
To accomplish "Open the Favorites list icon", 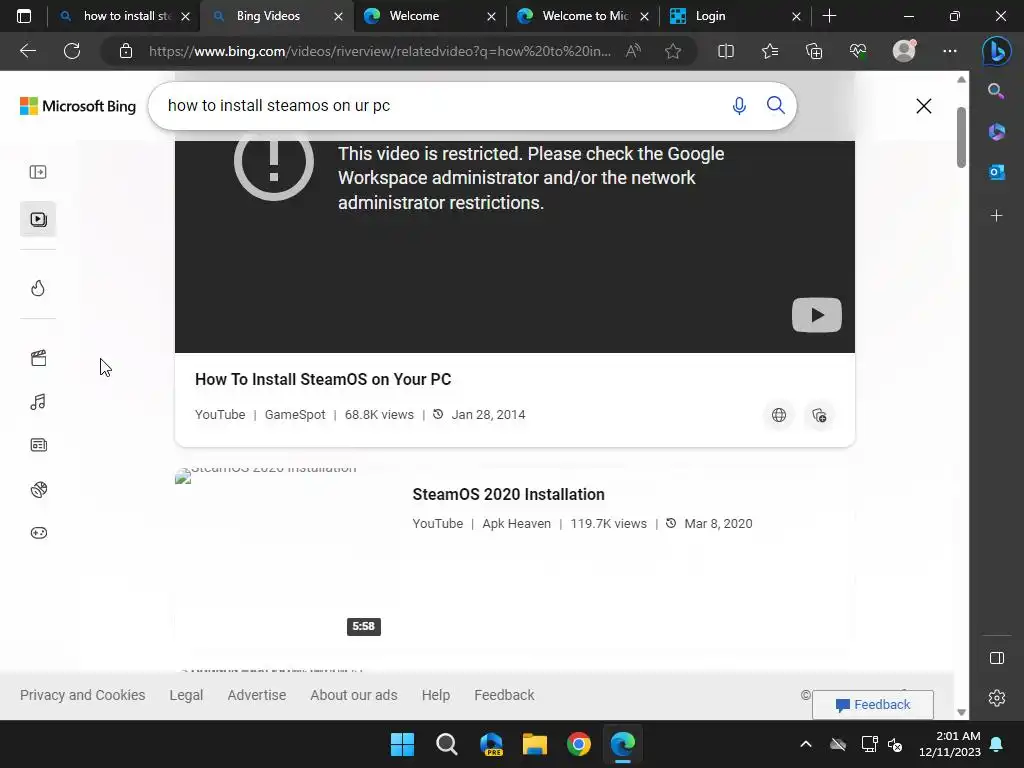I will 770,51.
